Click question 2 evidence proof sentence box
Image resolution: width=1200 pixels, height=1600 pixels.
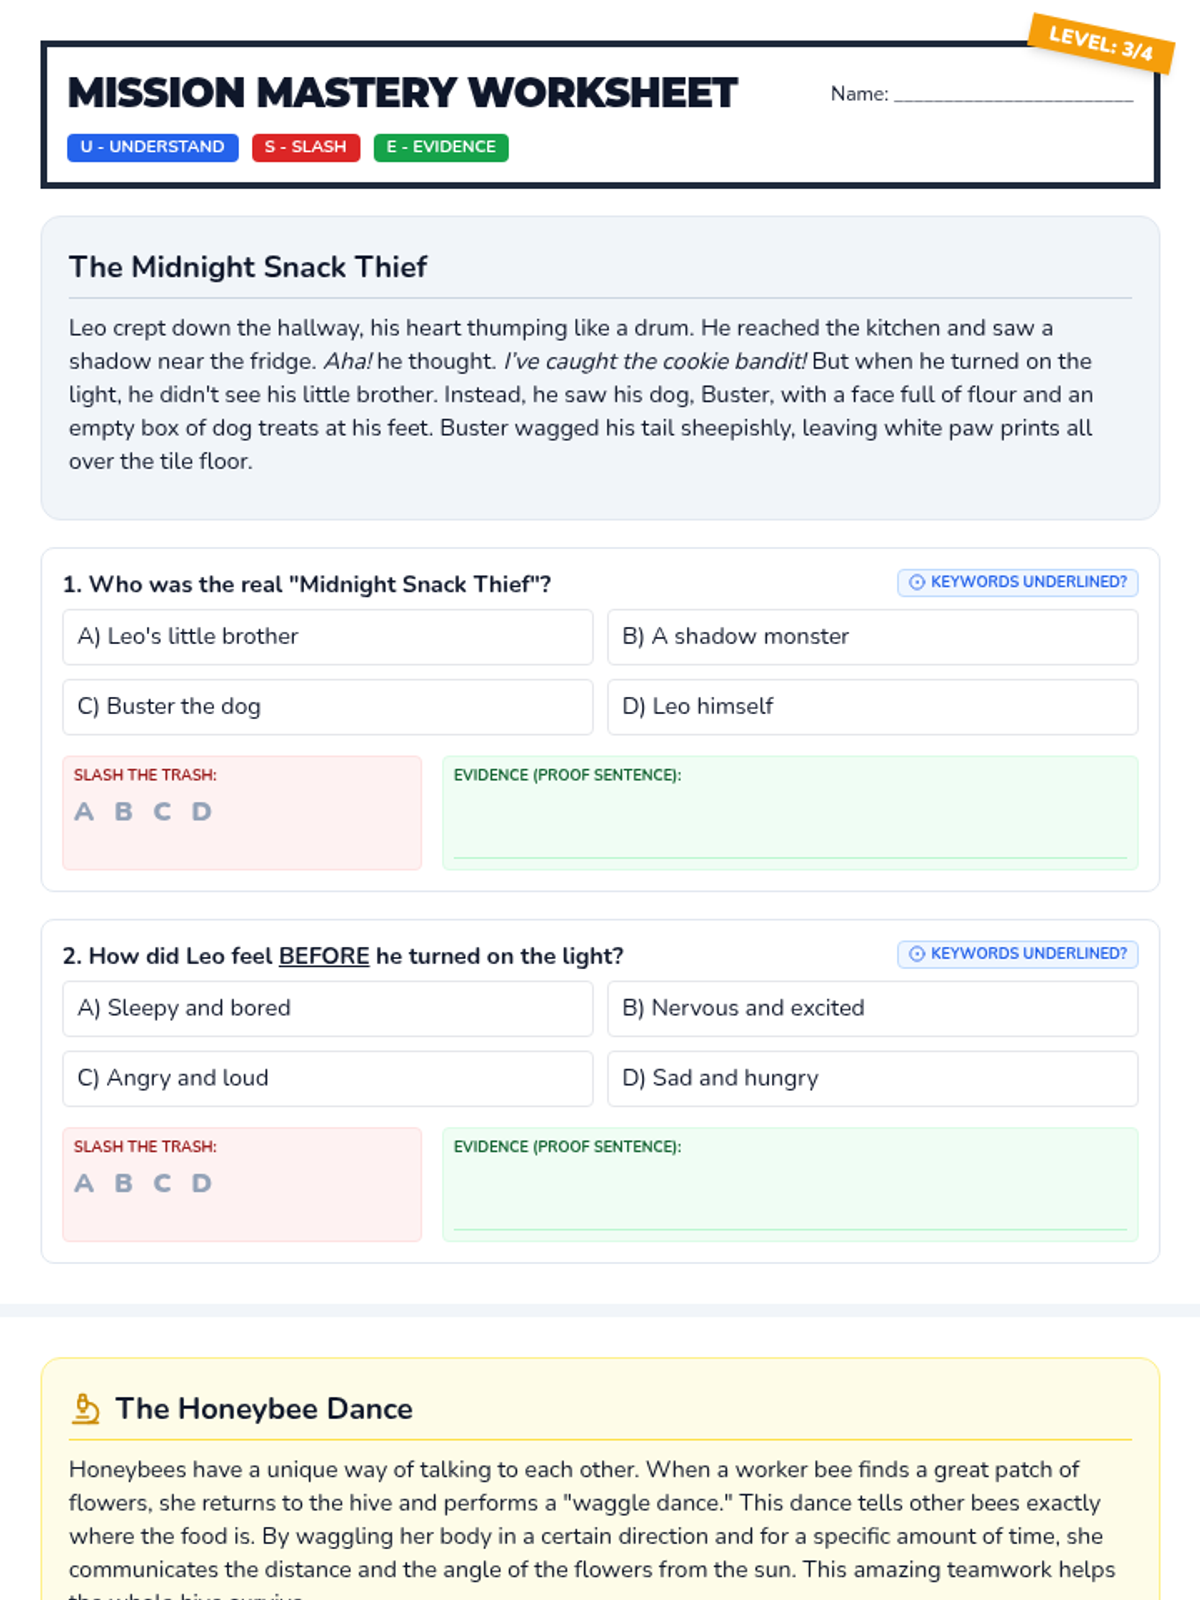[790, 1194]
